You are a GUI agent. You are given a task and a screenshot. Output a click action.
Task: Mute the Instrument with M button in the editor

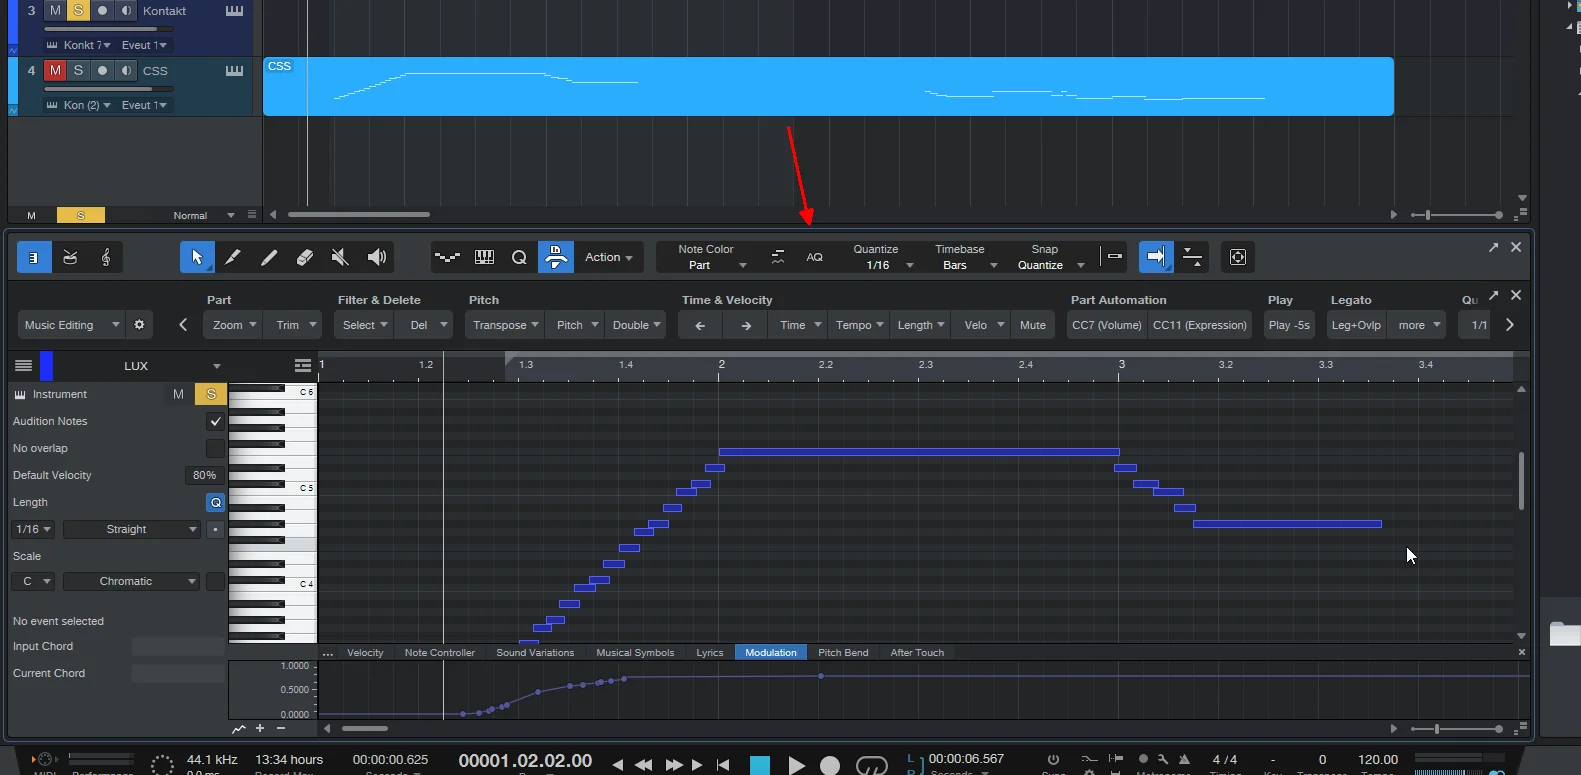tap(178, 394)
